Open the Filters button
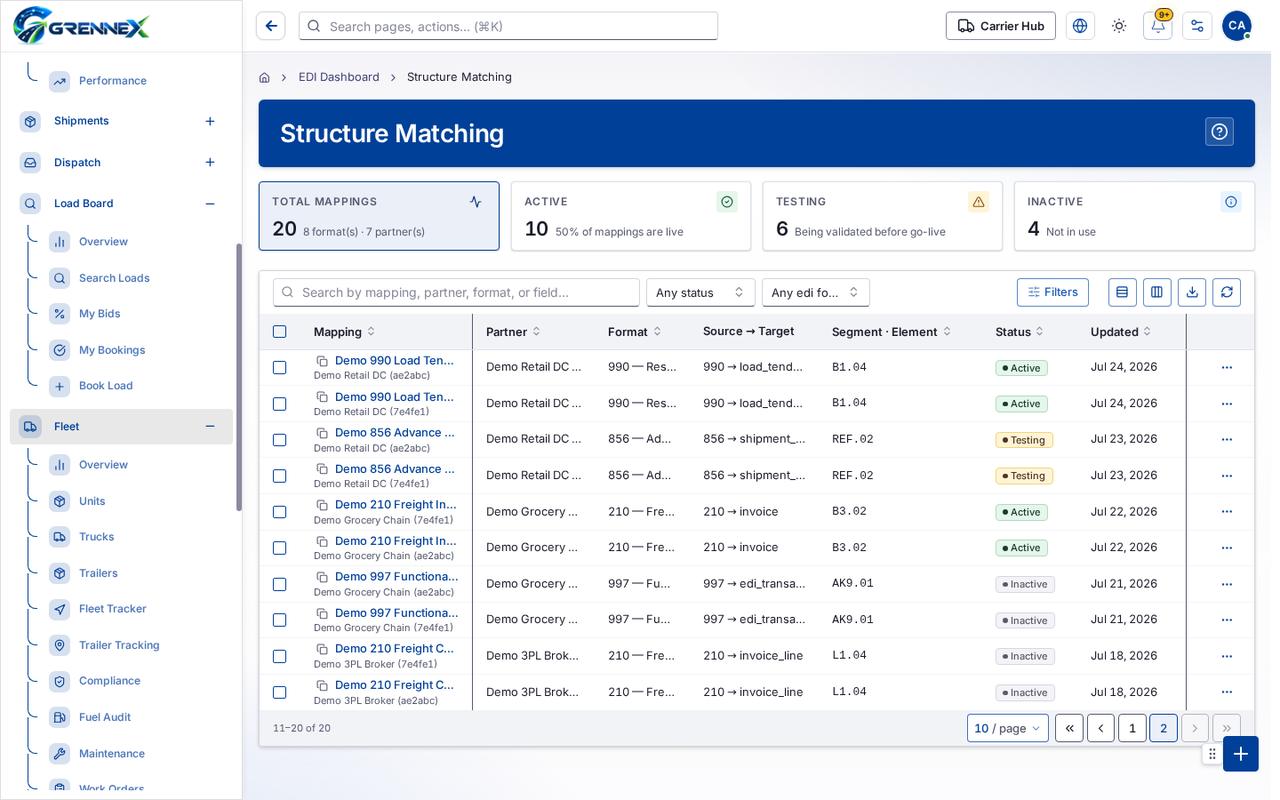The width and height of the screenshot is (1280, 800). [1053, 292]
